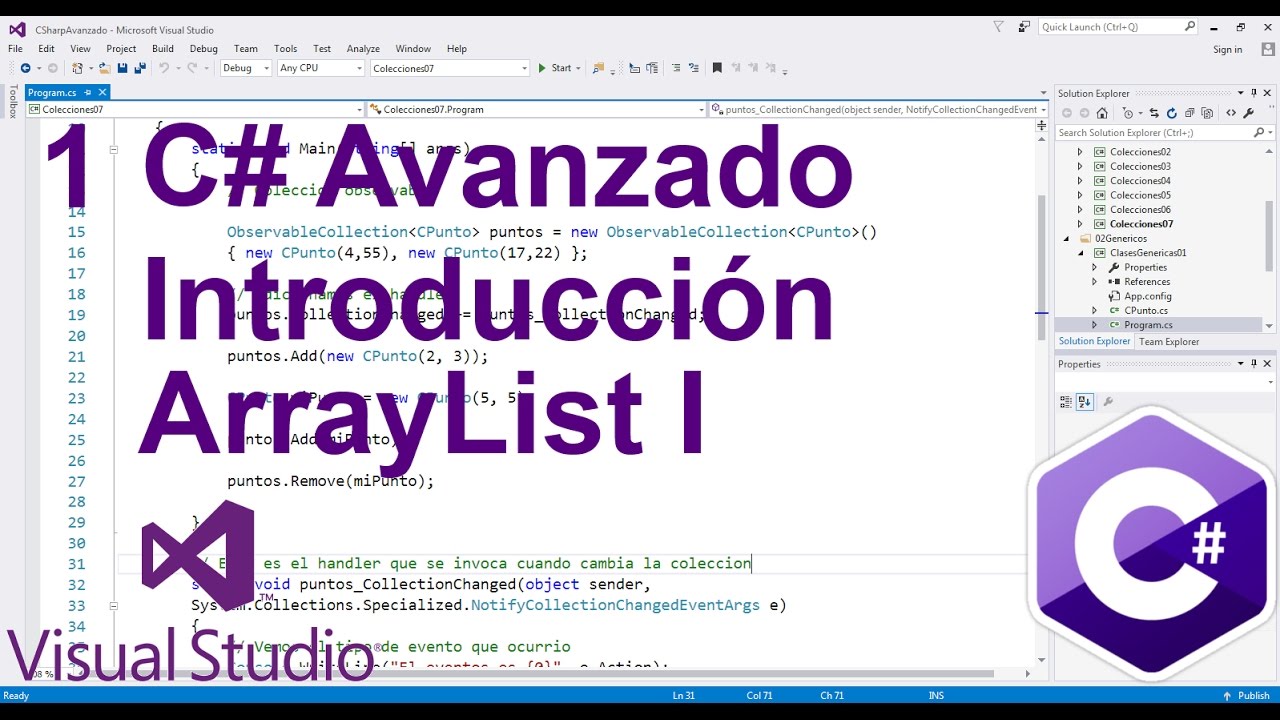Click the Open File toolbar icon
1280x720 pixels.
(104, 68)
